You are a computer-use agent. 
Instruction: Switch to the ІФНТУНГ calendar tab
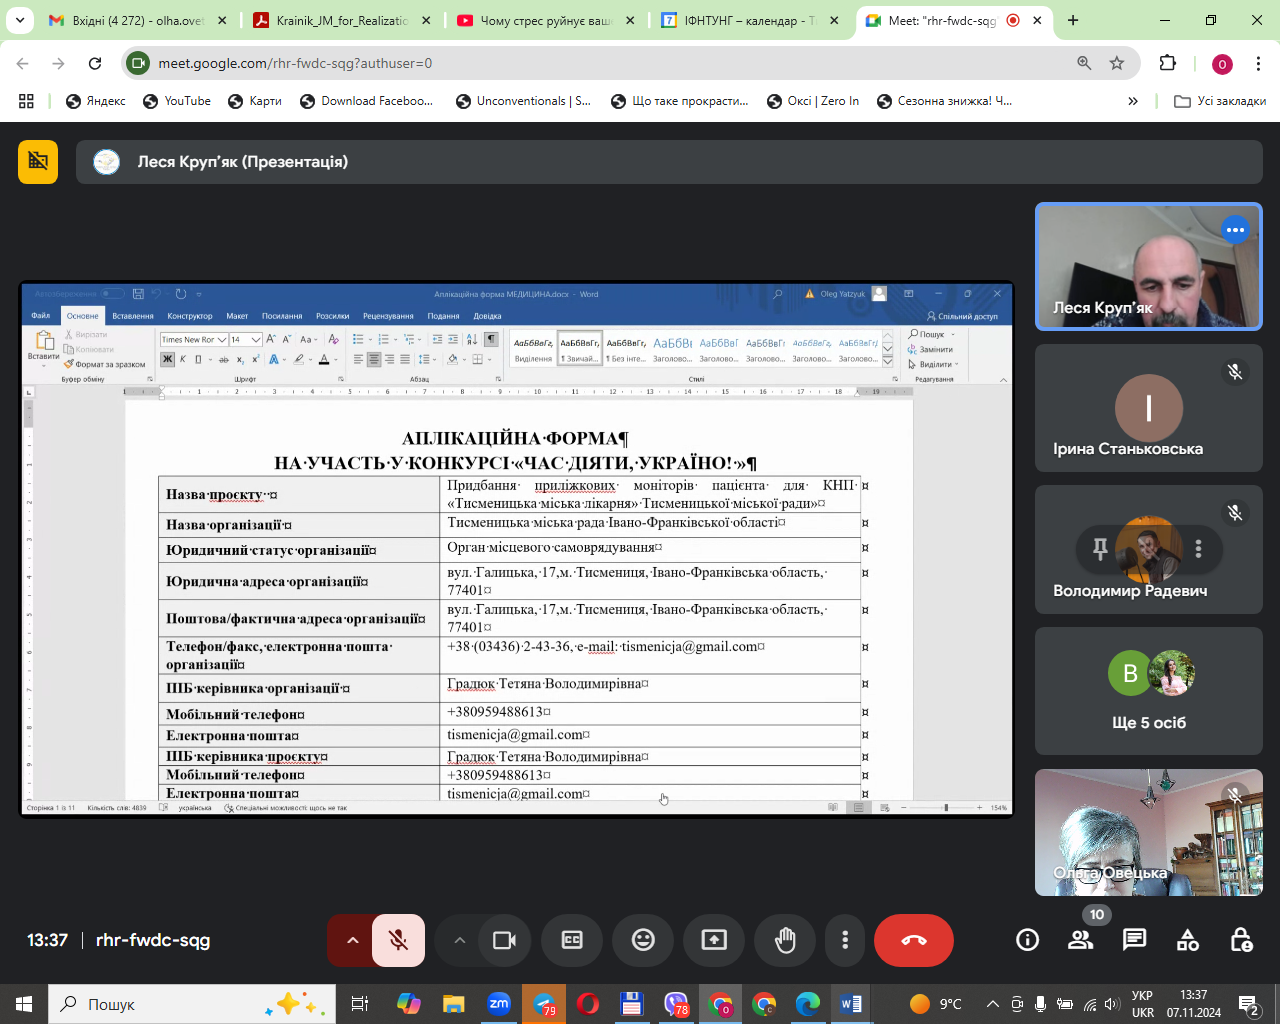pyautogui.click(x=750, y=20)
